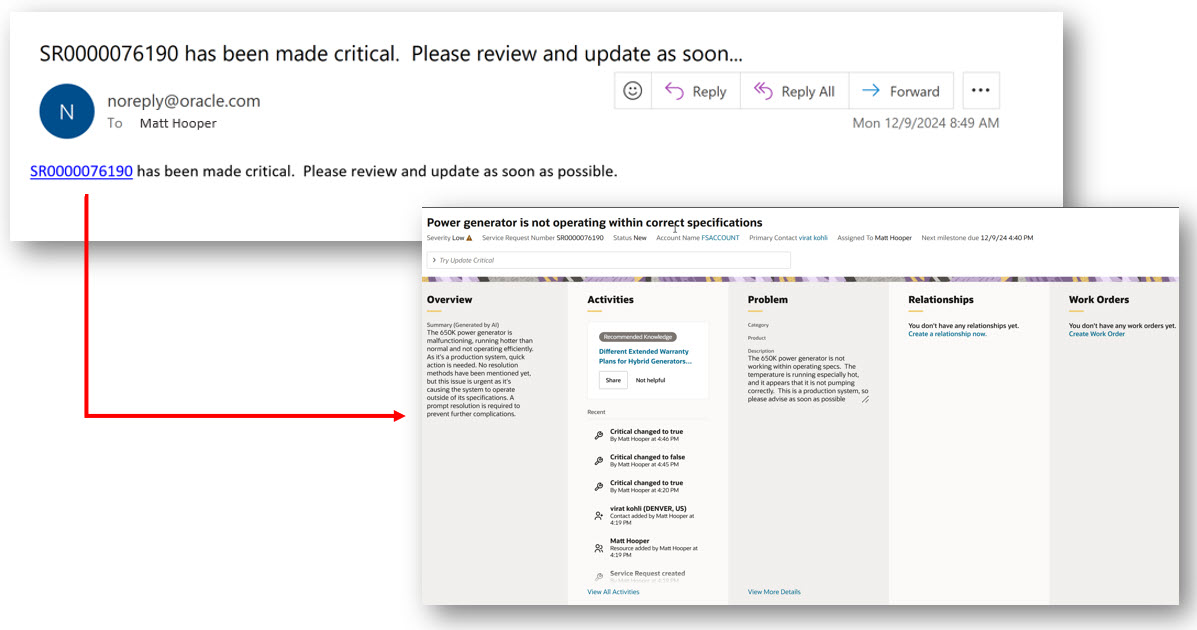This screenshot has width=1197, height=630.
Task: Click the Matt Hooper recipient name in the email
Action: (178, 124)
